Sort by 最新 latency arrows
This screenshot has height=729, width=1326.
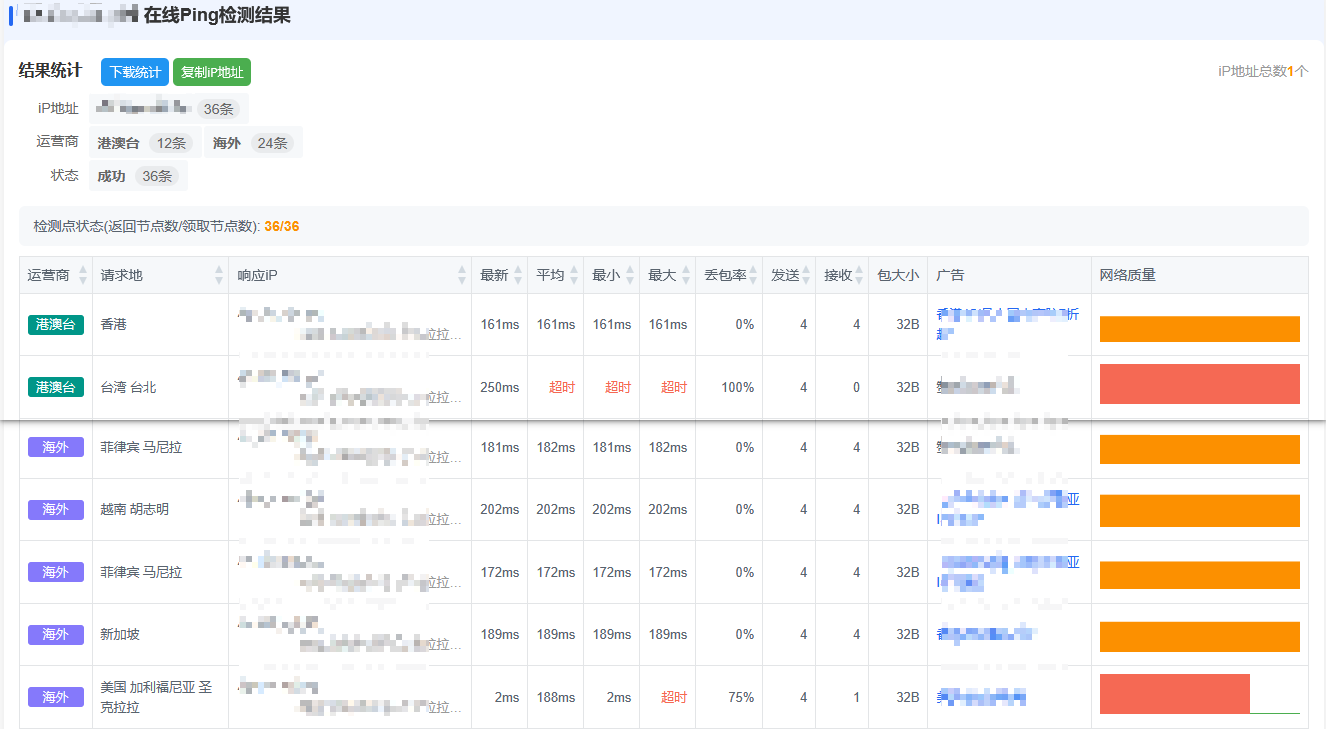point(518,275)
